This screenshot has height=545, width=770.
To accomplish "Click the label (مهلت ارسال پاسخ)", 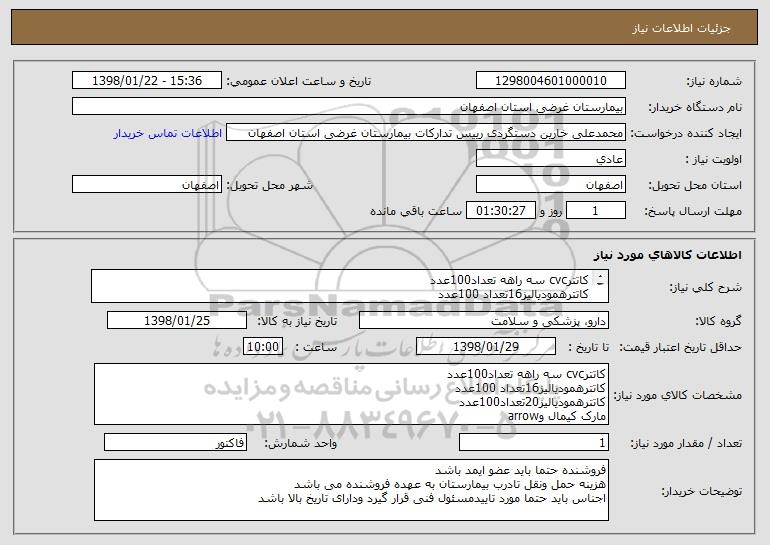I will 692,211.
